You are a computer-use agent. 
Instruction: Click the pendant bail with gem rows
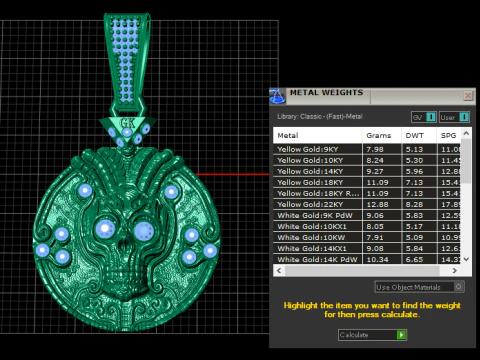[127, 62]
